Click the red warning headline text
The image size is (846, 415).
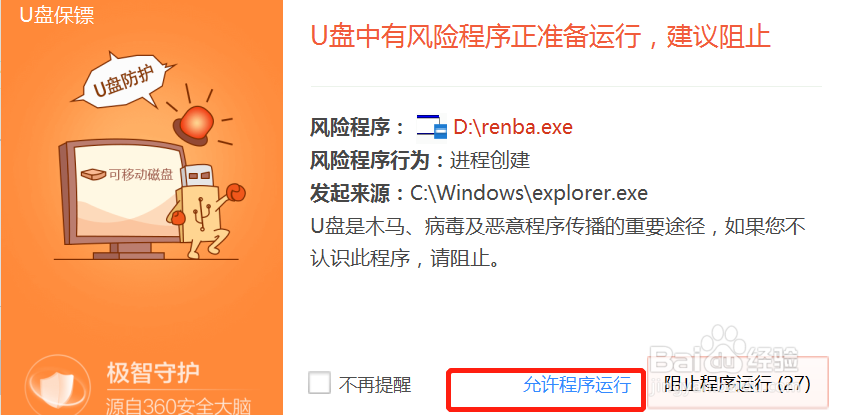coord(541,36)
